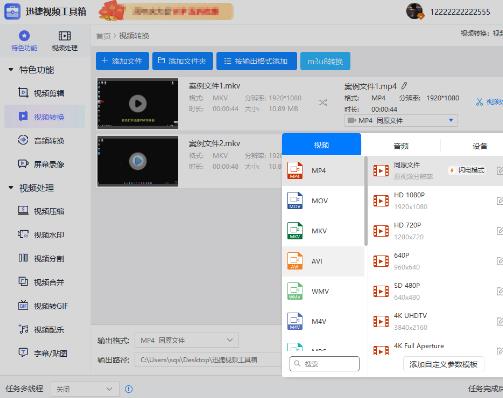The height and width of the screenshot is (398, 503).
Task: Click the 案例文件2.mkv file name
Action: click(214, 144)
